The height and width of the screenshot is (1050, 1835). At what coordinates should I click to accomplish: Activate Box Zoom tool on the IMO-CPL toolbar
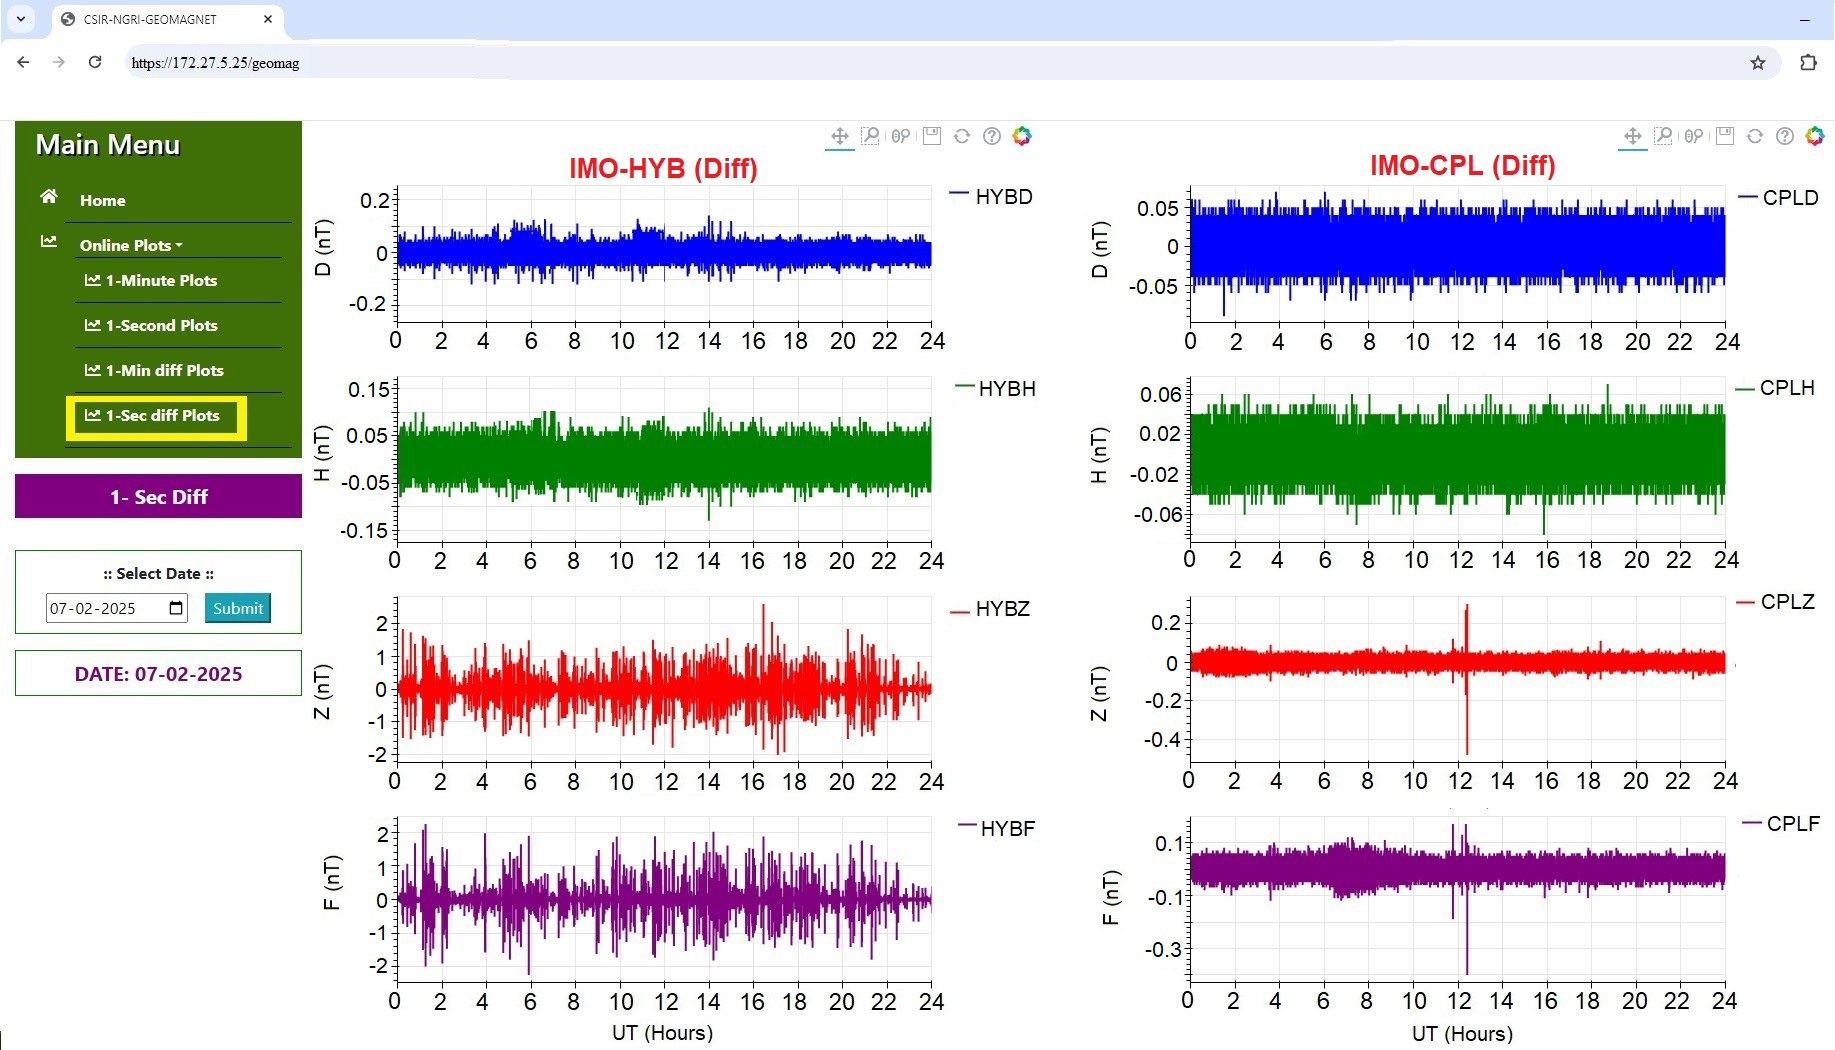click(x=1663, y=136)
